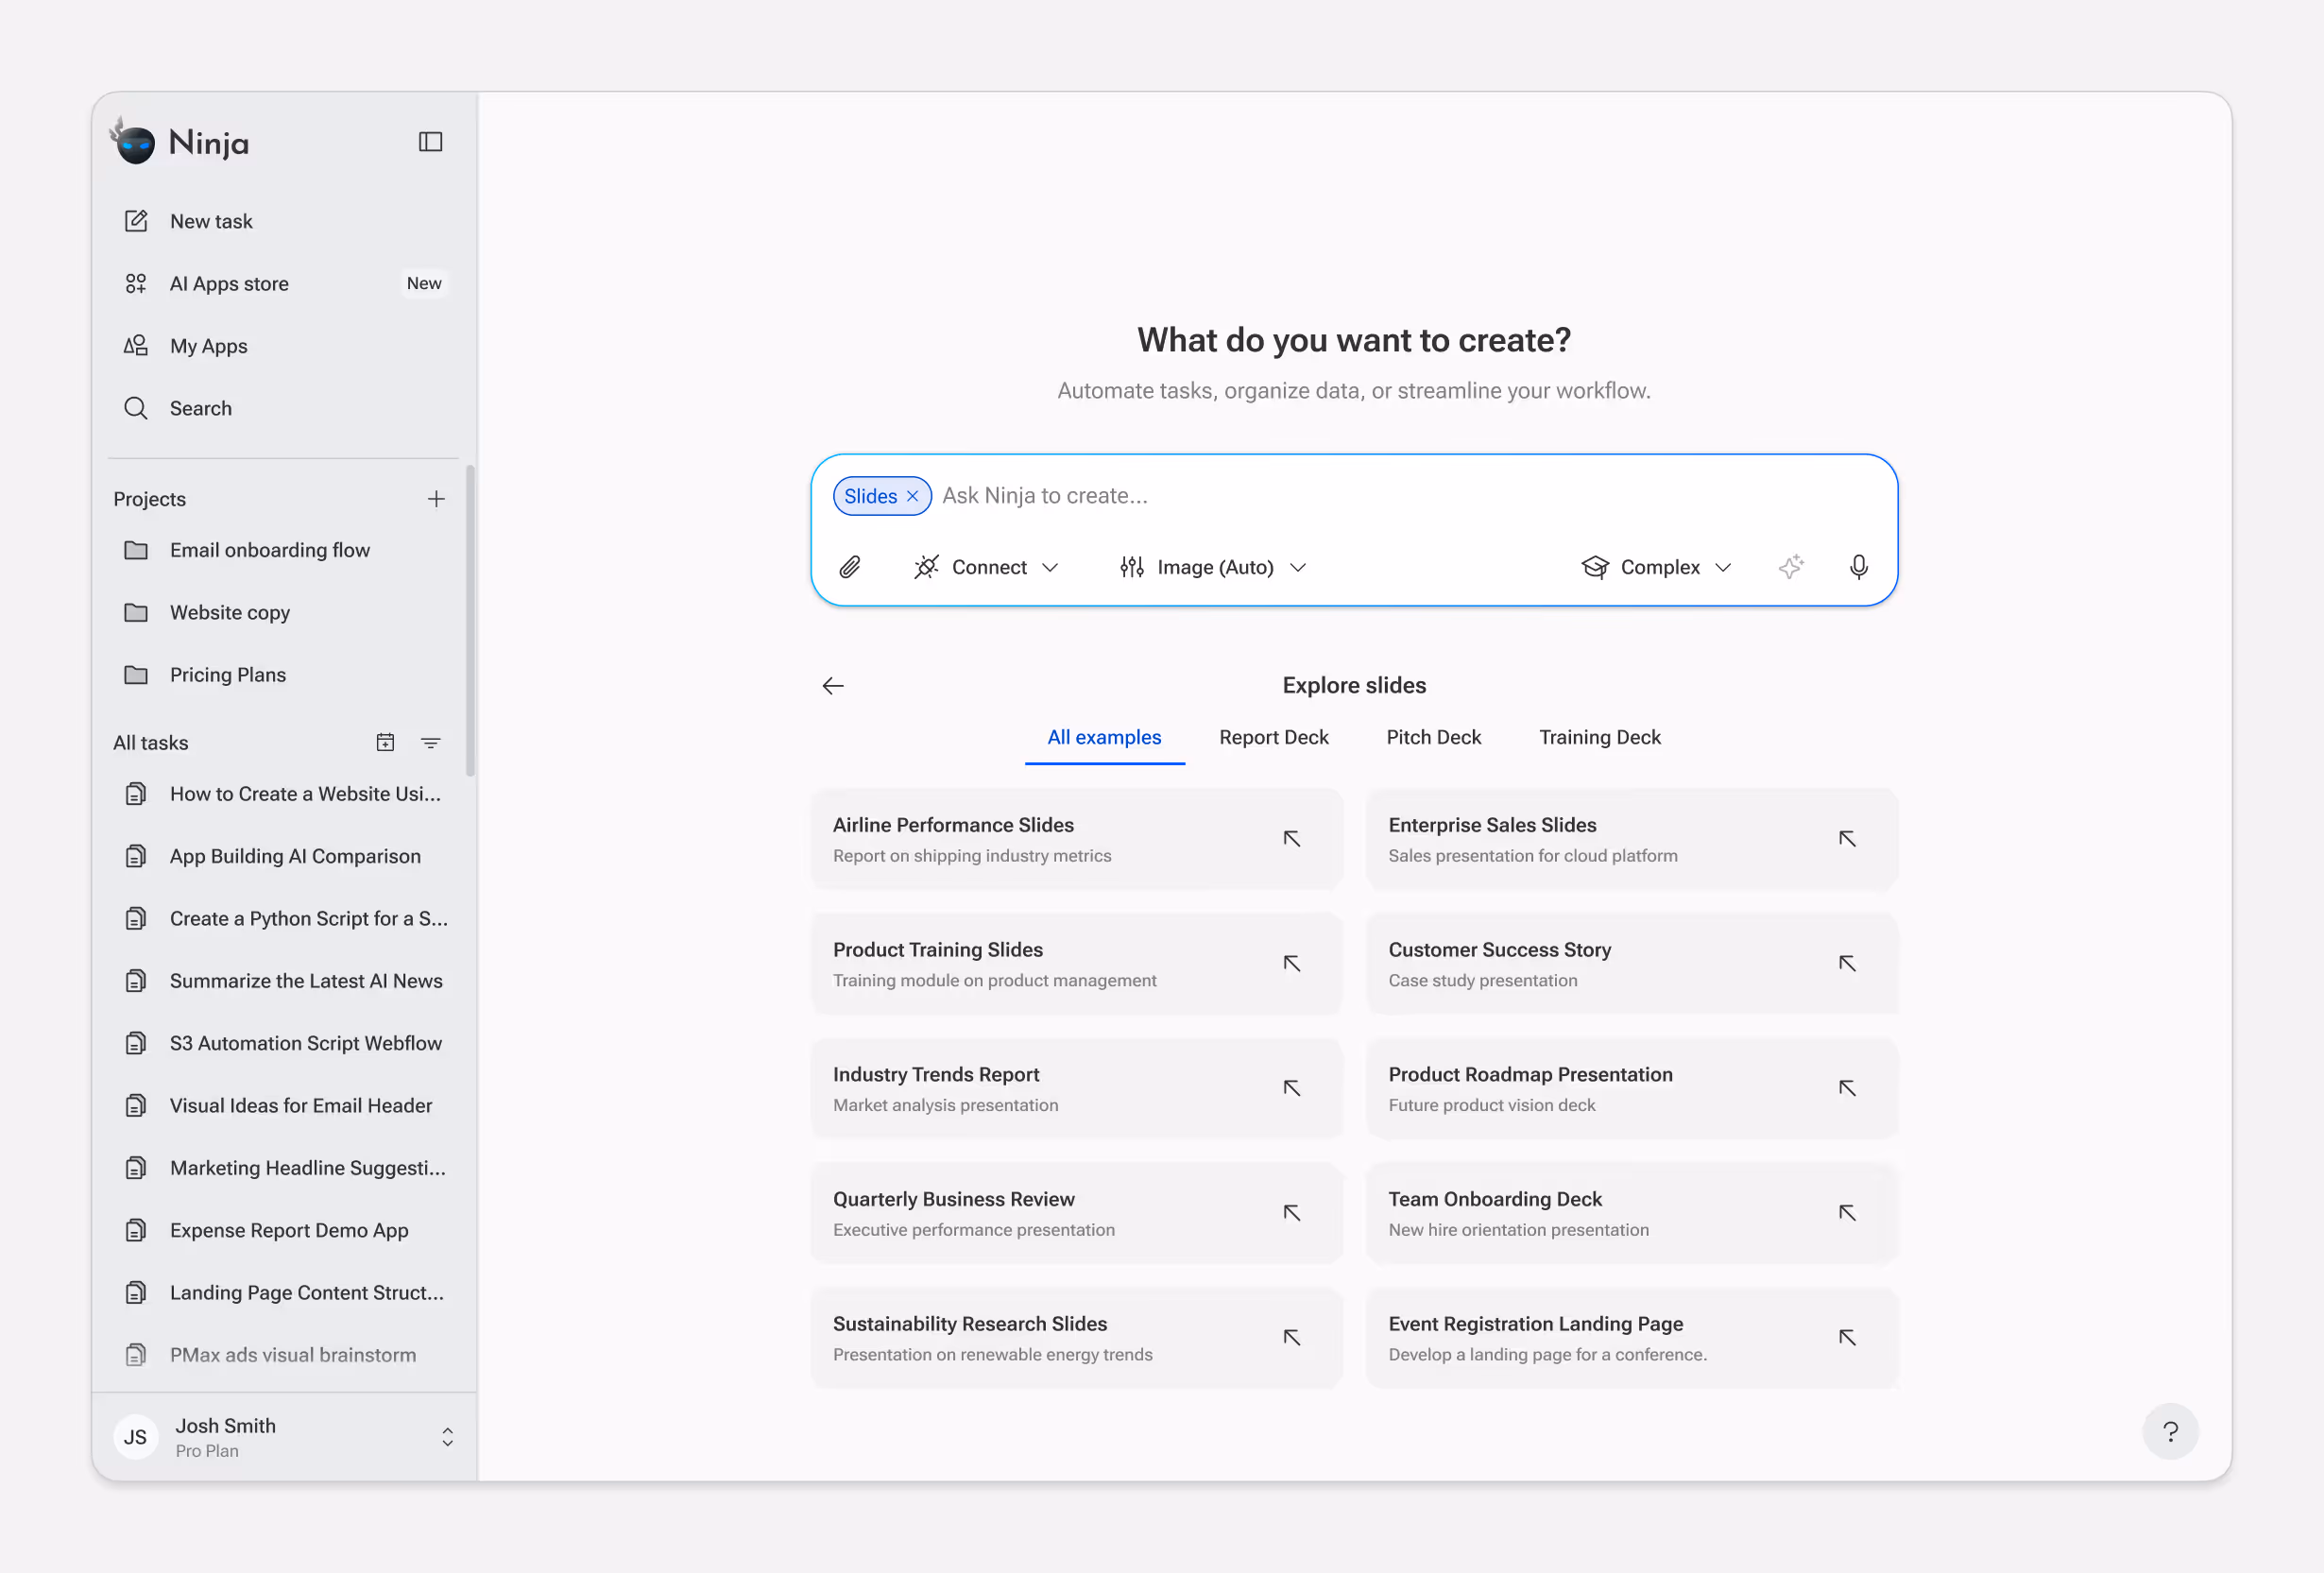Go back using the left arrow
2324x1573 pixels.
click(x=833, y=685)
